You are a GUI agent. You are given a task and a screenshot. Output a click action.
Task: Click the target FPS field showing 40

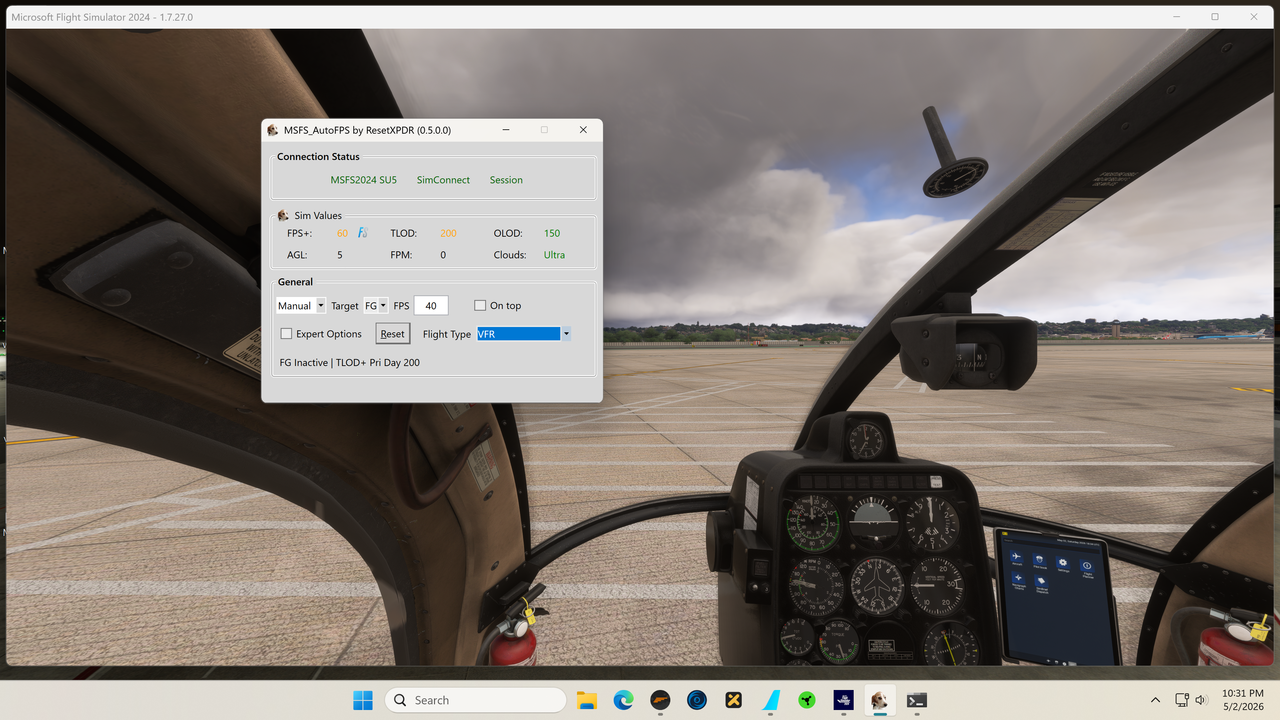431,306
